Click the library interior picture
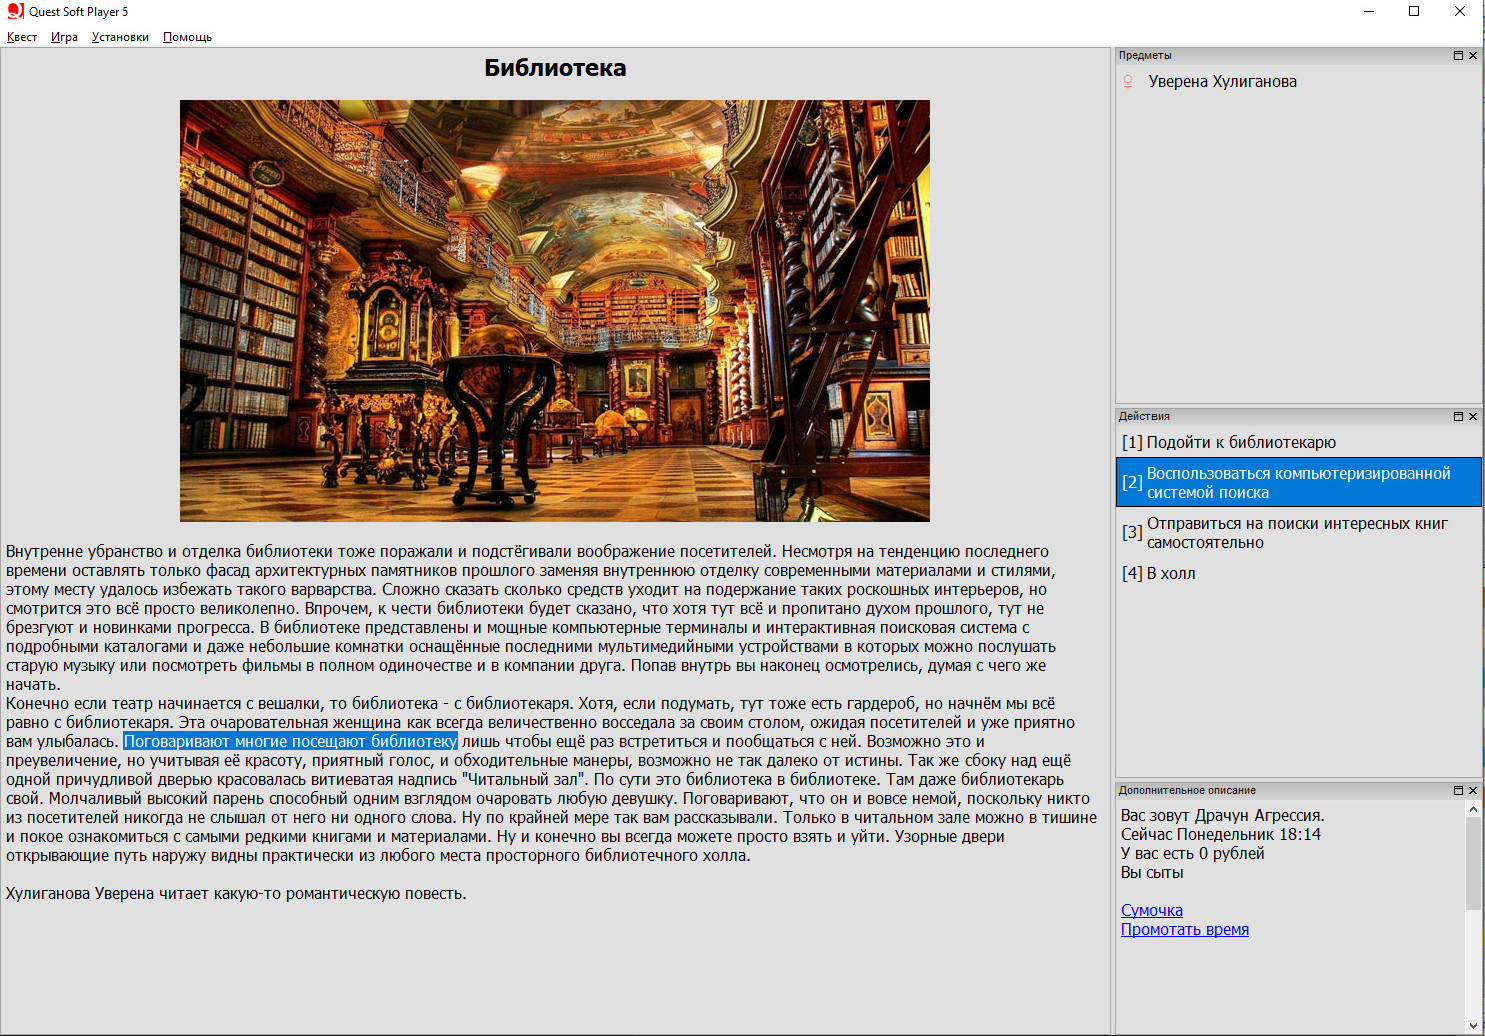 [555, 311]
